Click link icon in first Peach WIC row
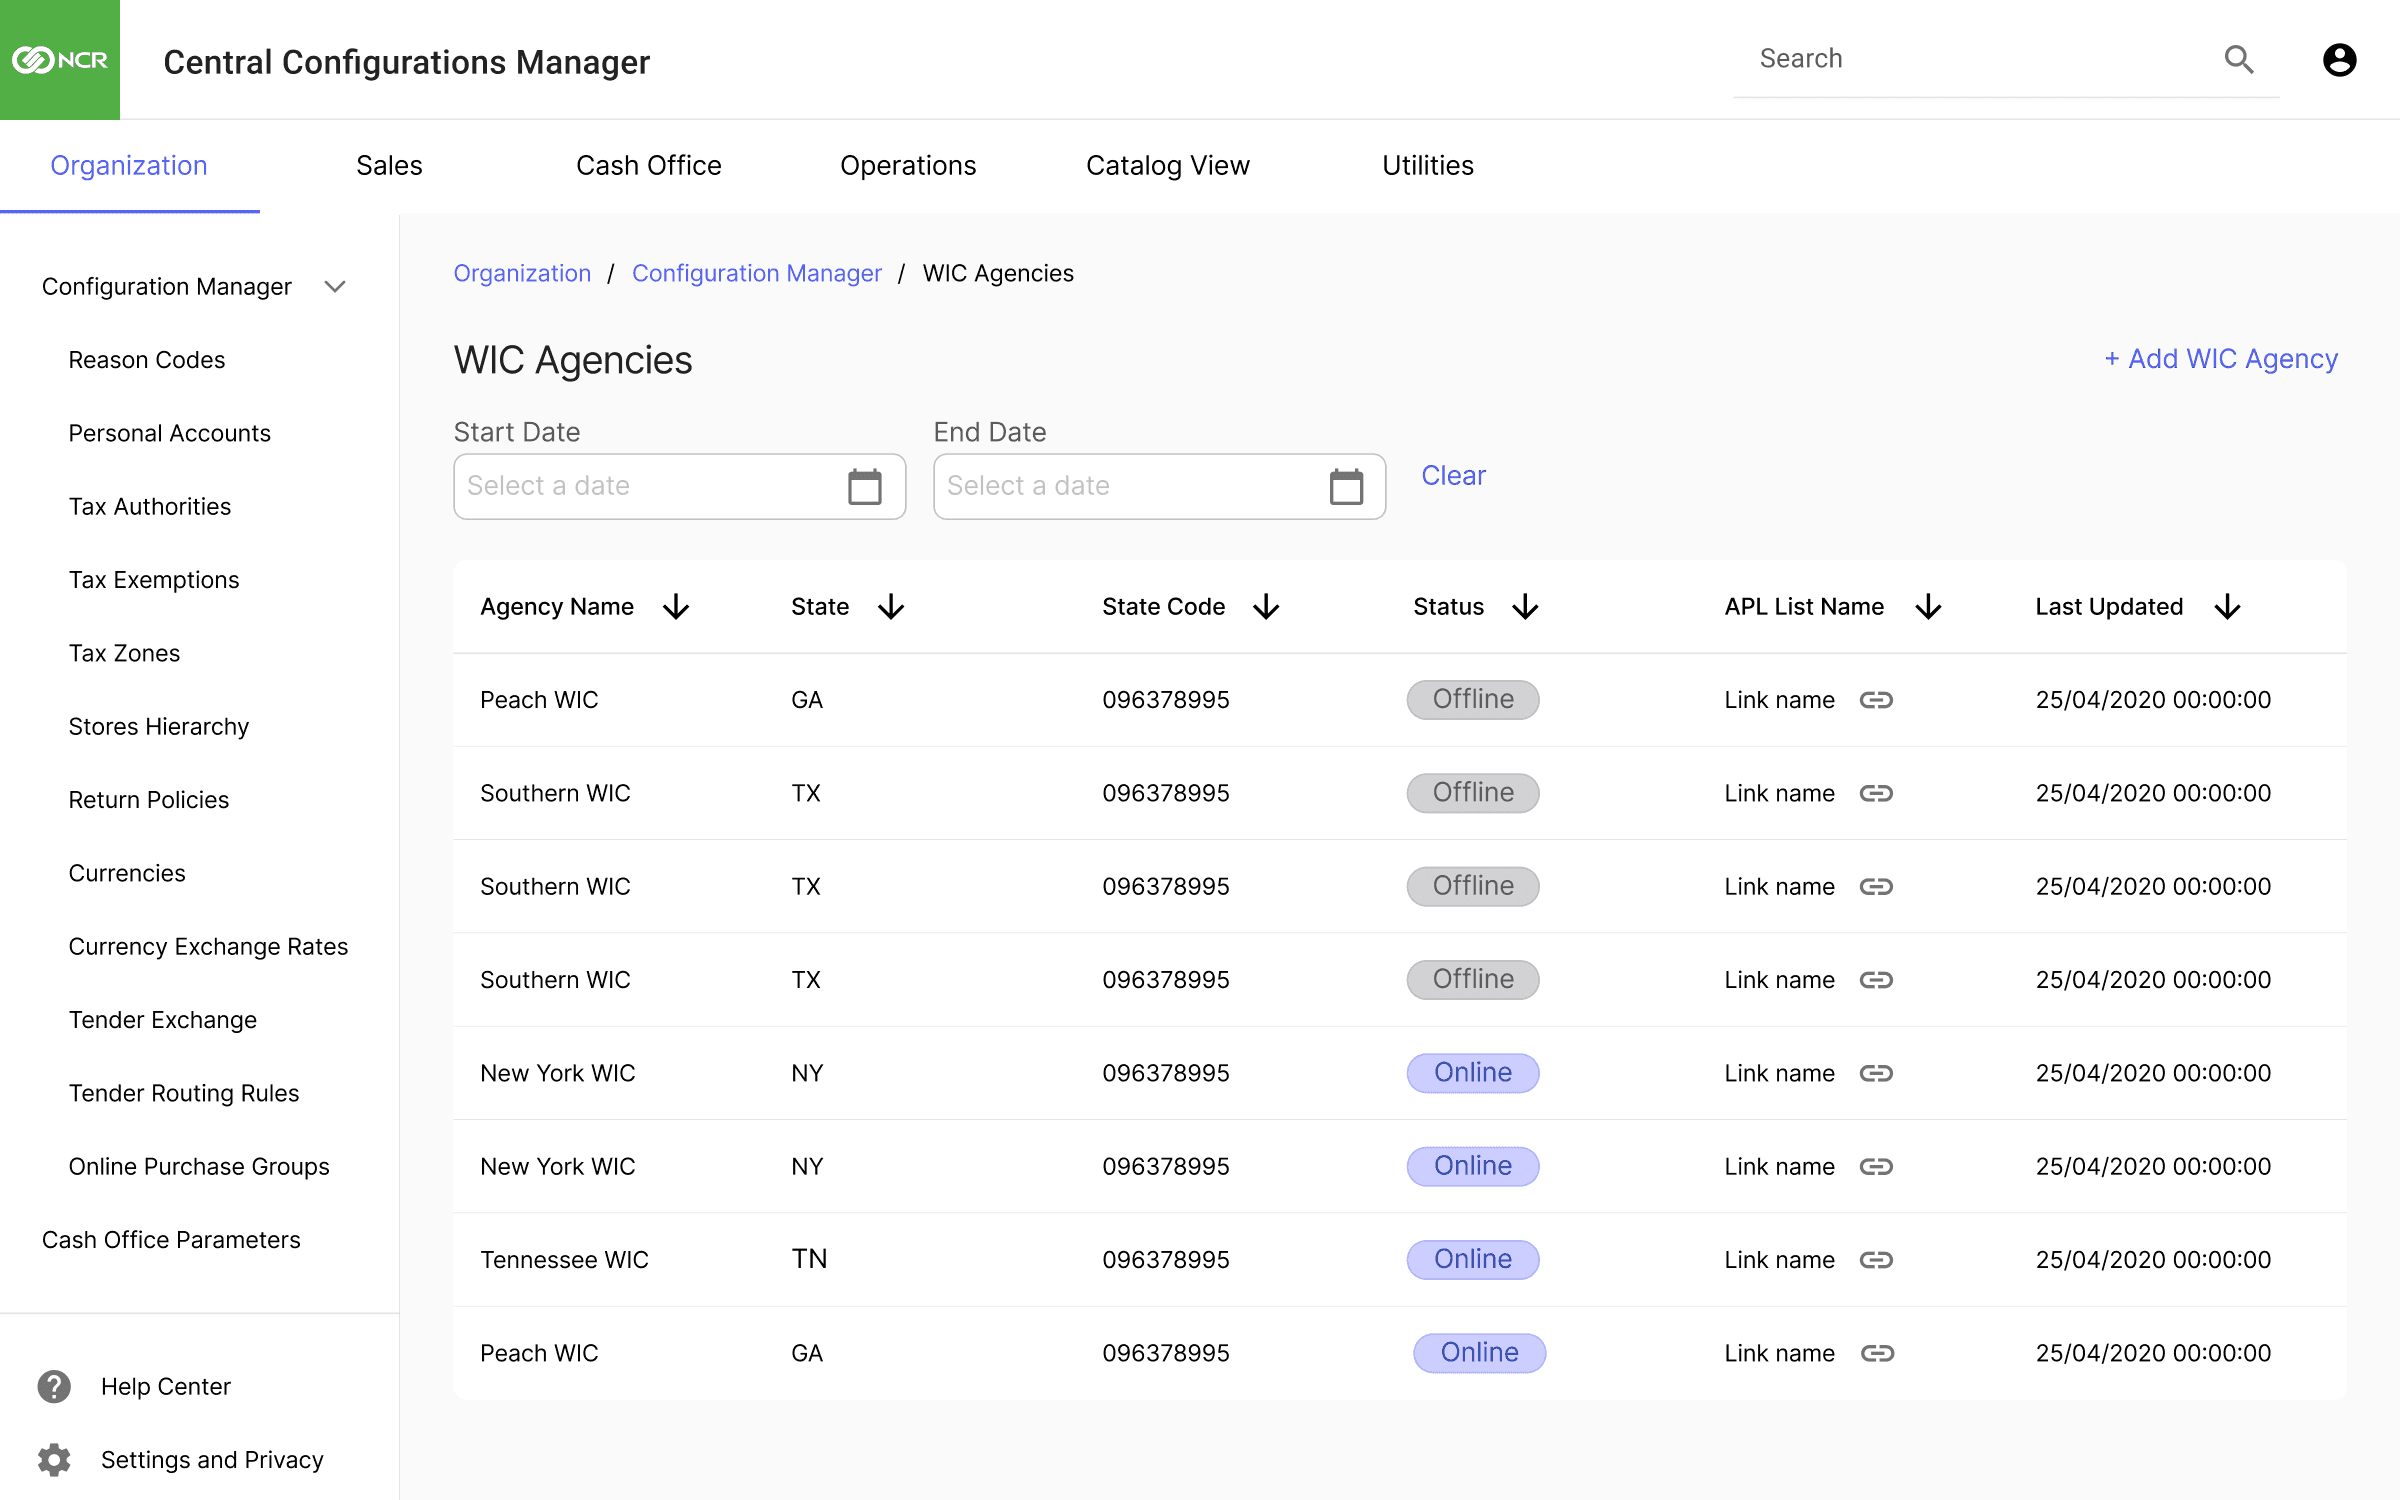 1876,700
